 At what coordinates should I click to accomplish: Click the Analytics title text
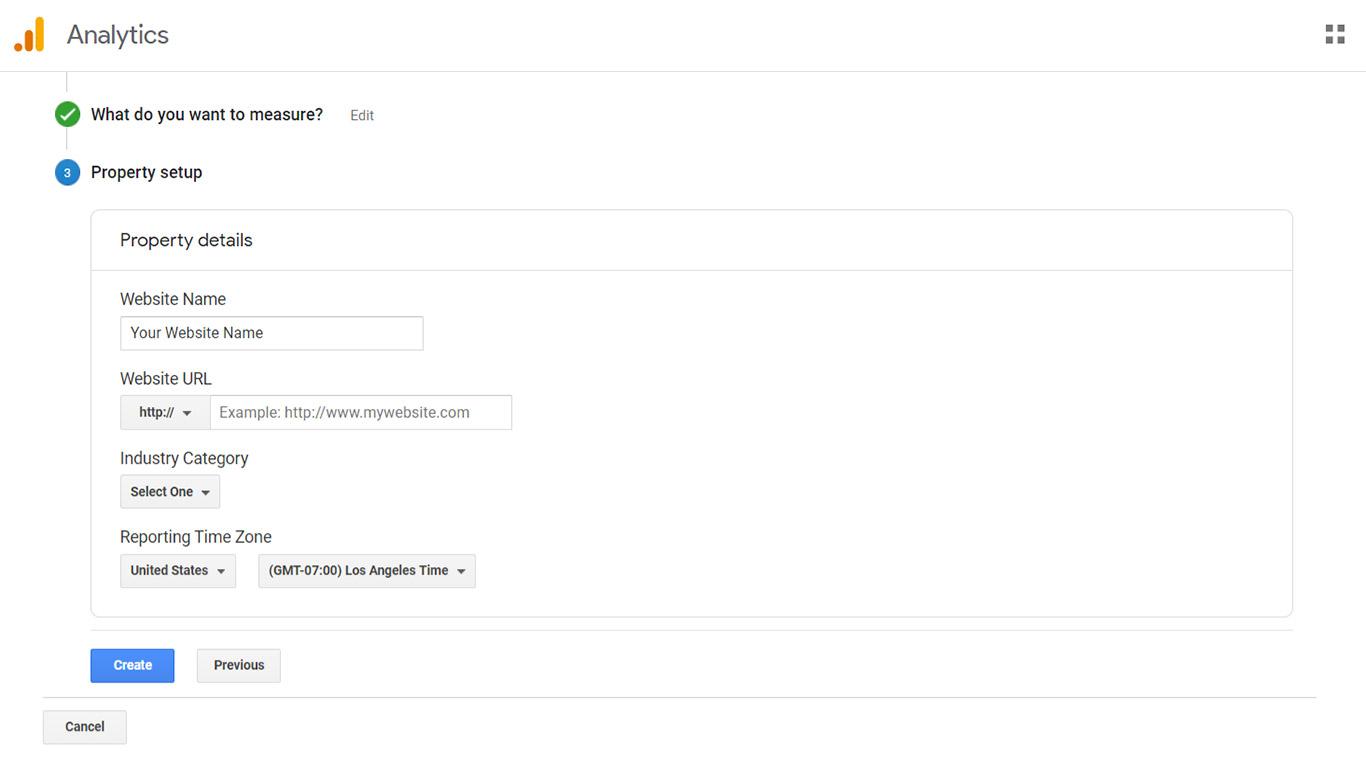118,35
